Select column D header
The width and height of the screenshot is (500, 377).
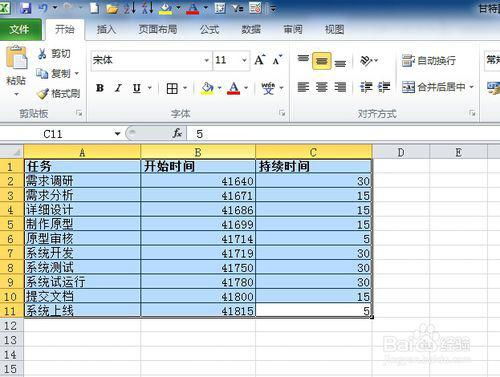tap(401, 152)
